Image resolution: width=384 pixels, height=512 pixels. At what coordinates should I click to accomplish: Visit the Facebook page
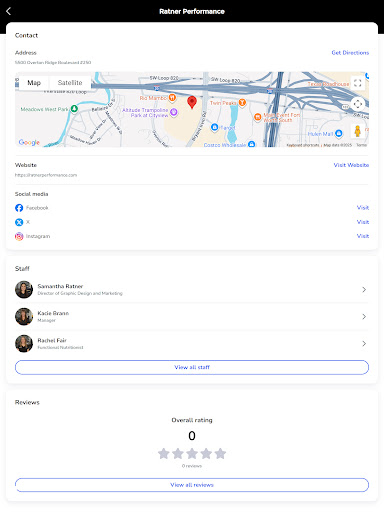point(363,208)
